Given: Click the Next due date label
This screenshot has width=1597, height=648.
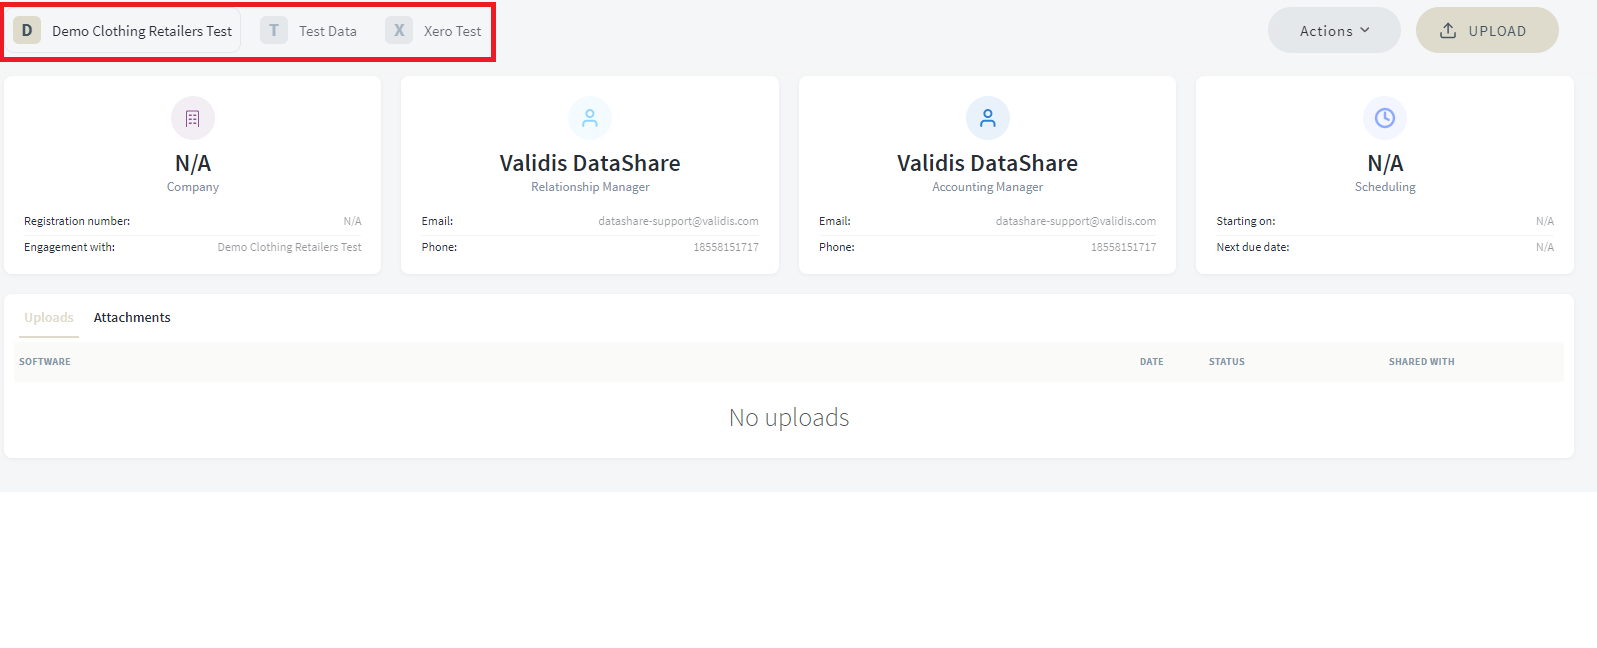Looking at the screenshot, I should [x=1253, y=247].
